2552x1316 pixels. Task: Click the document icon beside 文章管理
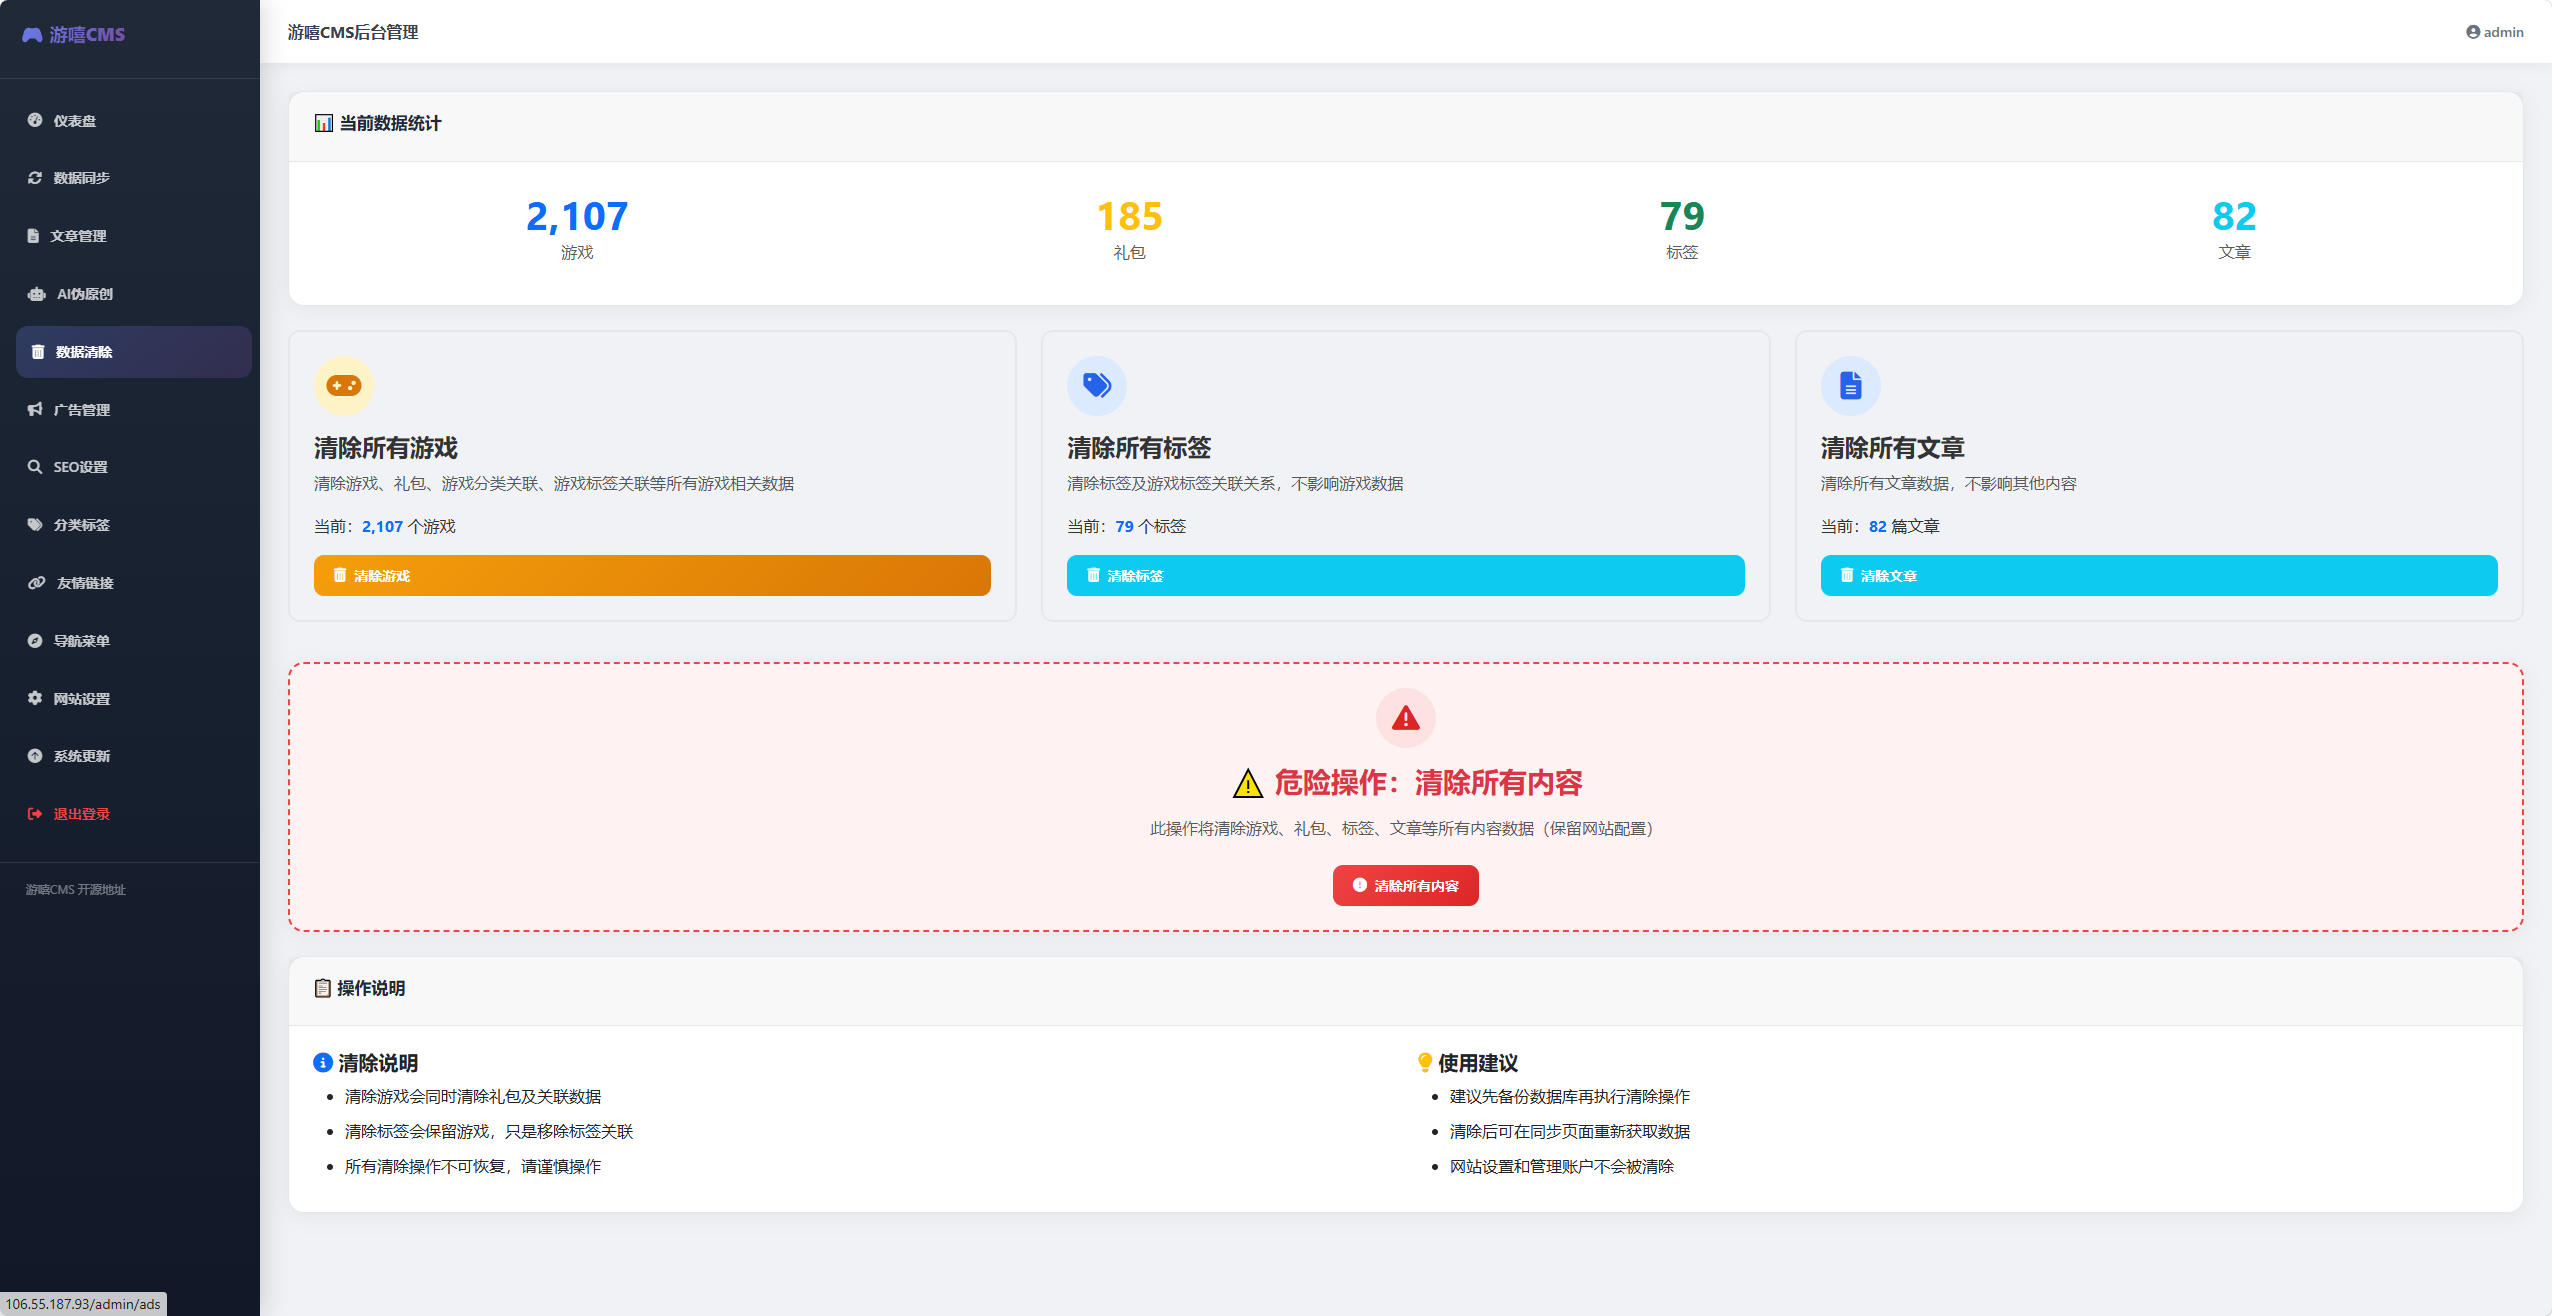(x=33, y=236)
